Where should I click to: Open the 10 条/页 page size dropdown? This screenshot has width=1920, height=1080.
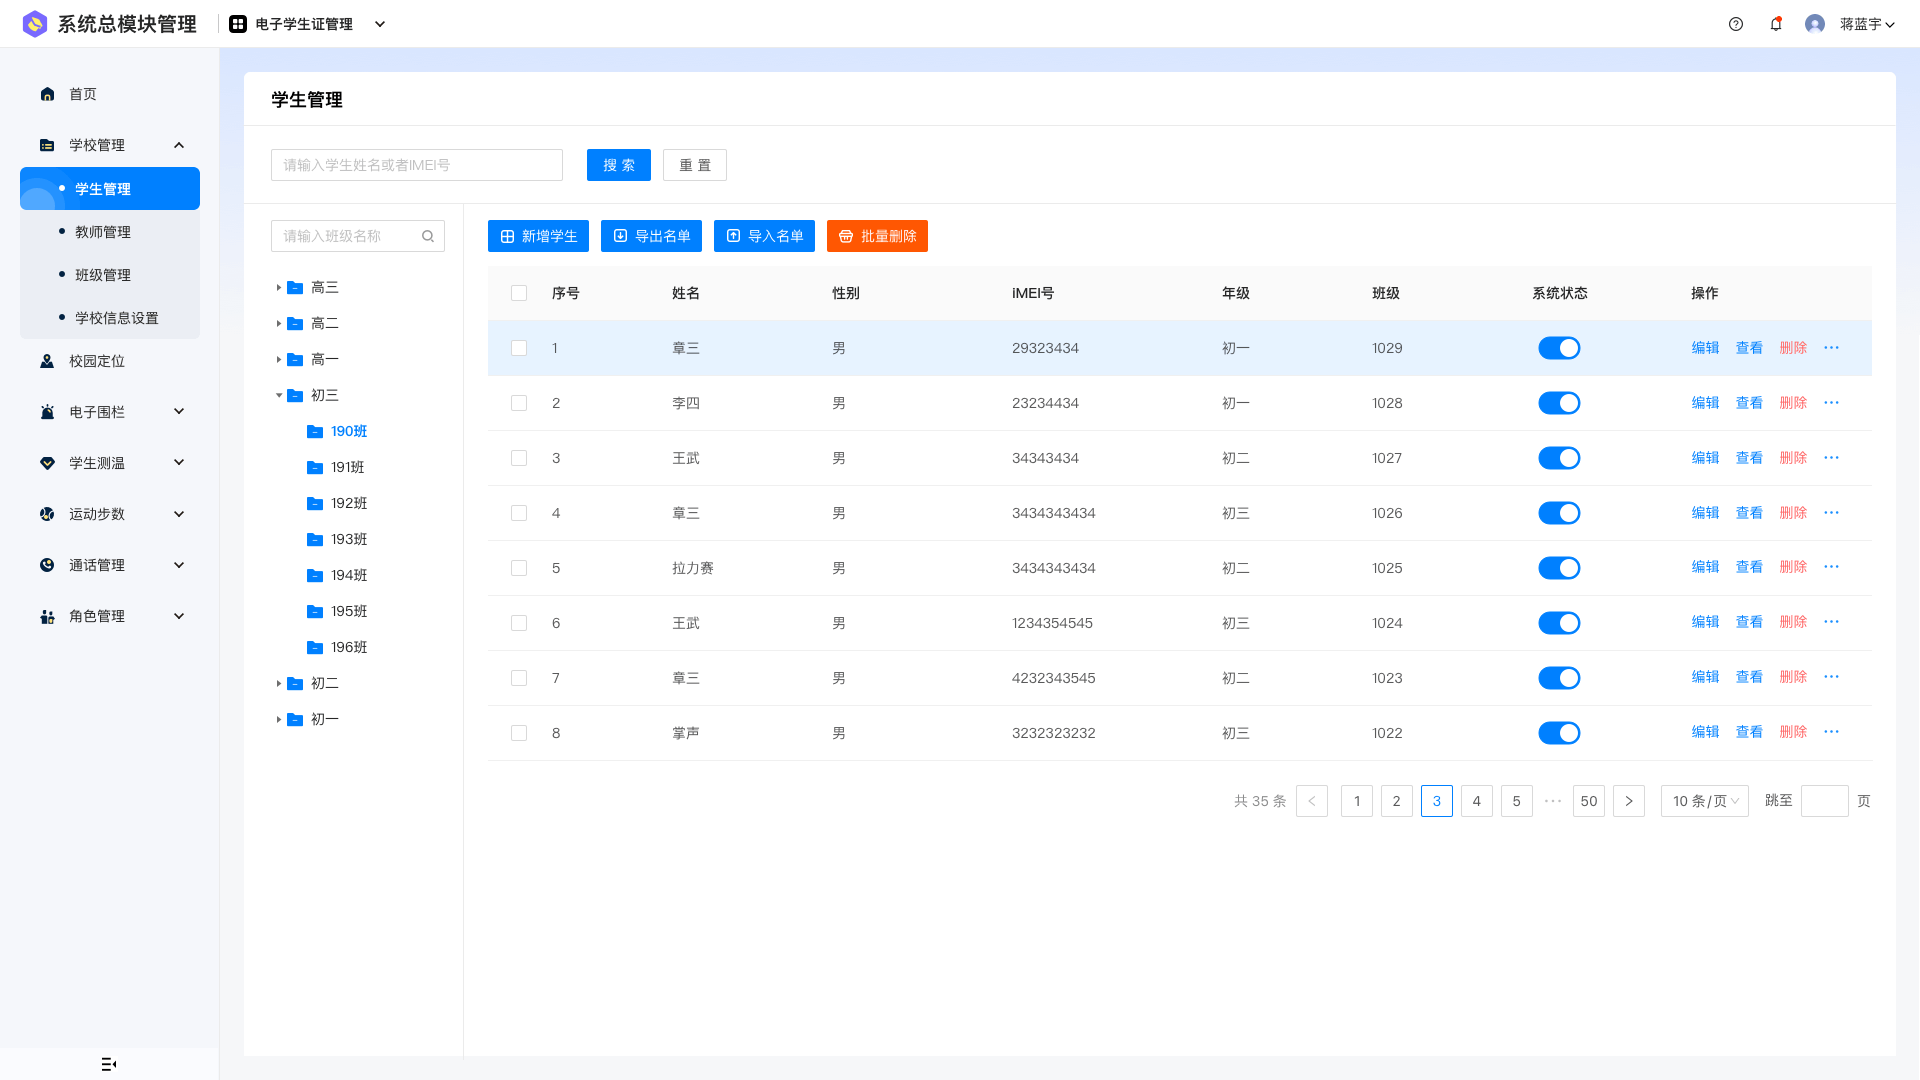(1704, 801)
